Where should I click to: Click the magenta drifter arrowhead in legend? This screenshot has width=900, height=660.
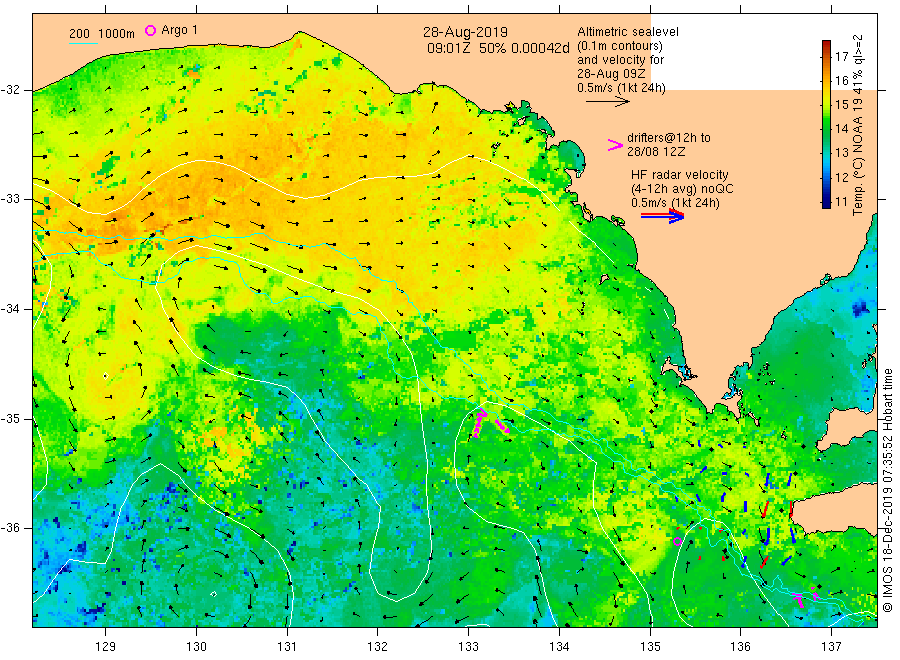click(x=615, y=145)
